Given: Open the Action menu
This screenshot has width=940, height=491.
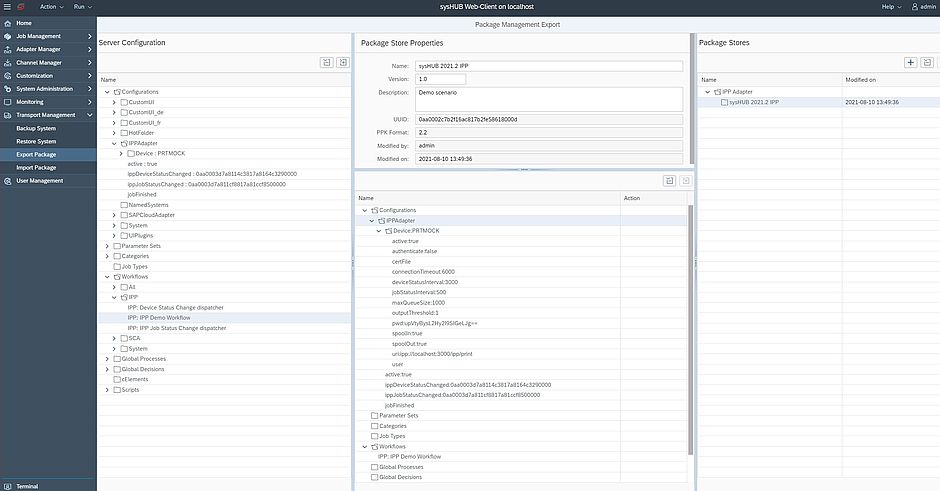Looking at the screenshot, I should coord(52,7).
